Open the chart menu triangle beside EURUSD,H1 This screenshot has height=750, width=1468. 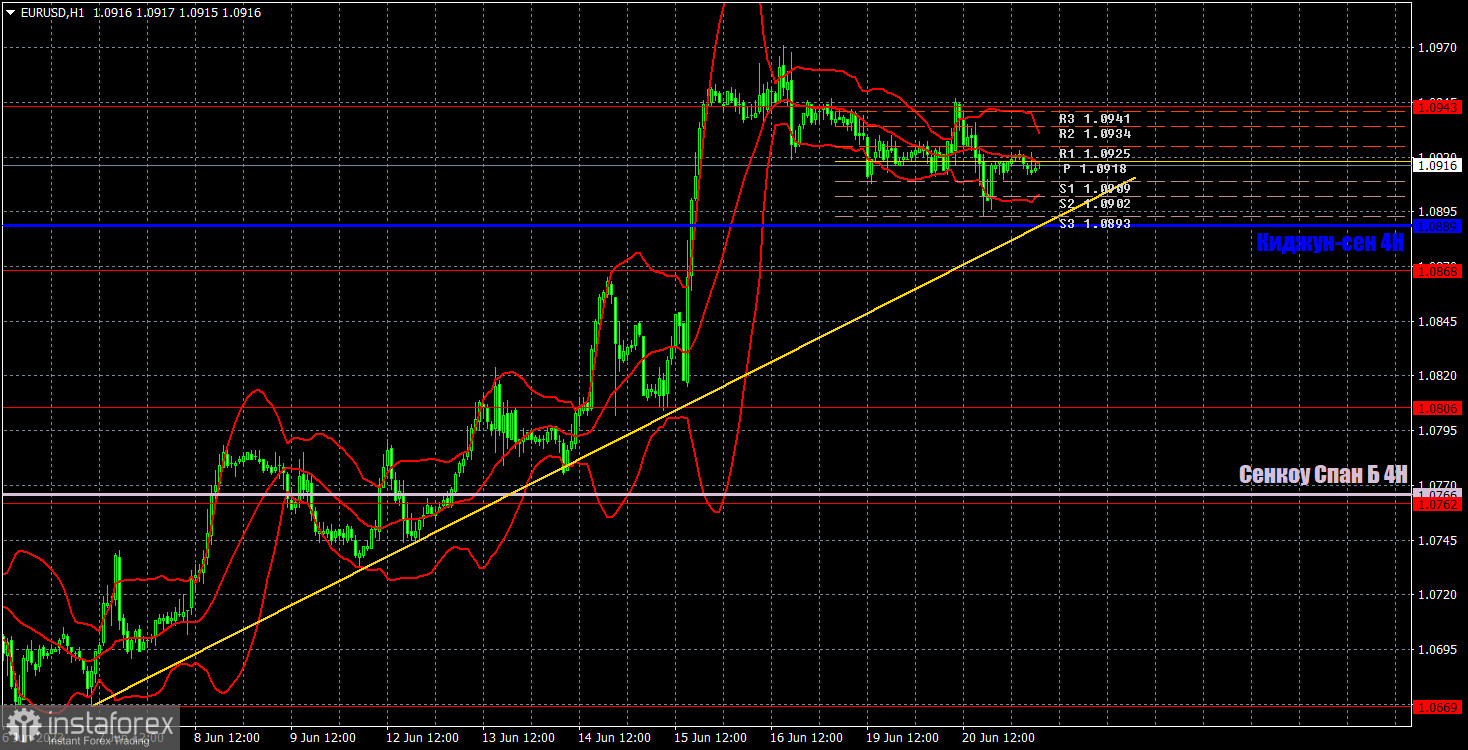[11, 13]
